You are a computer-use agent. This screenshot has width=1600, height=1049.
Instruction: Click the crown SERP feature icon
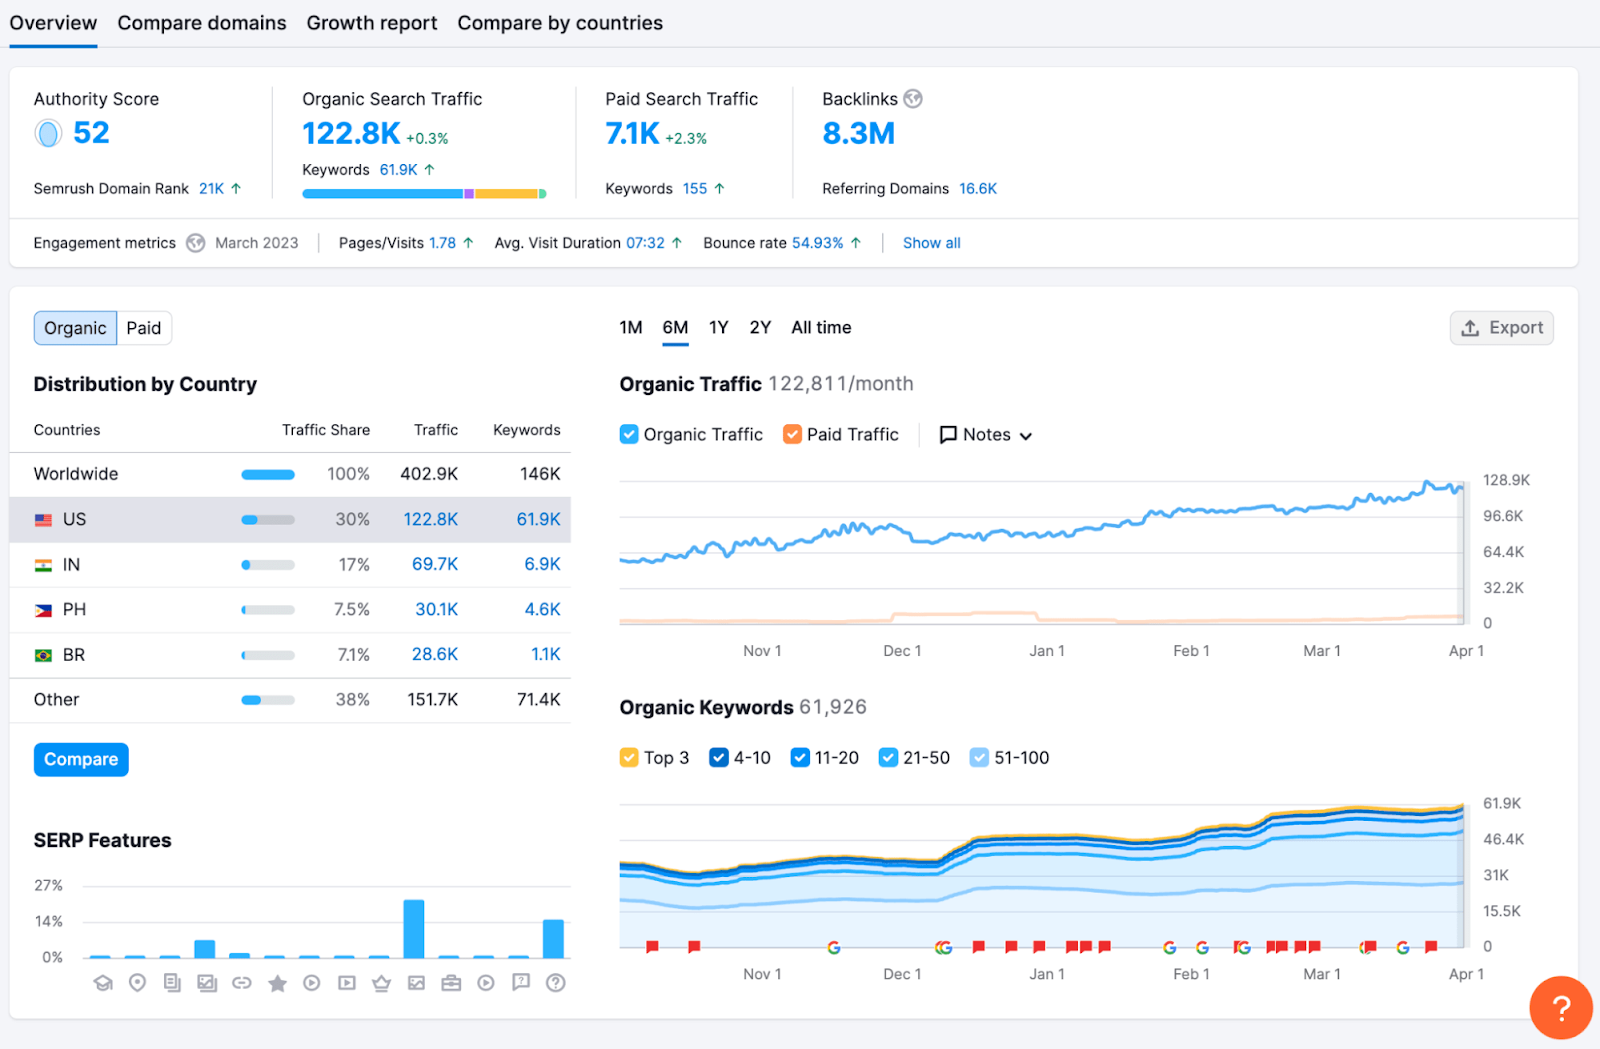[381, 983]
